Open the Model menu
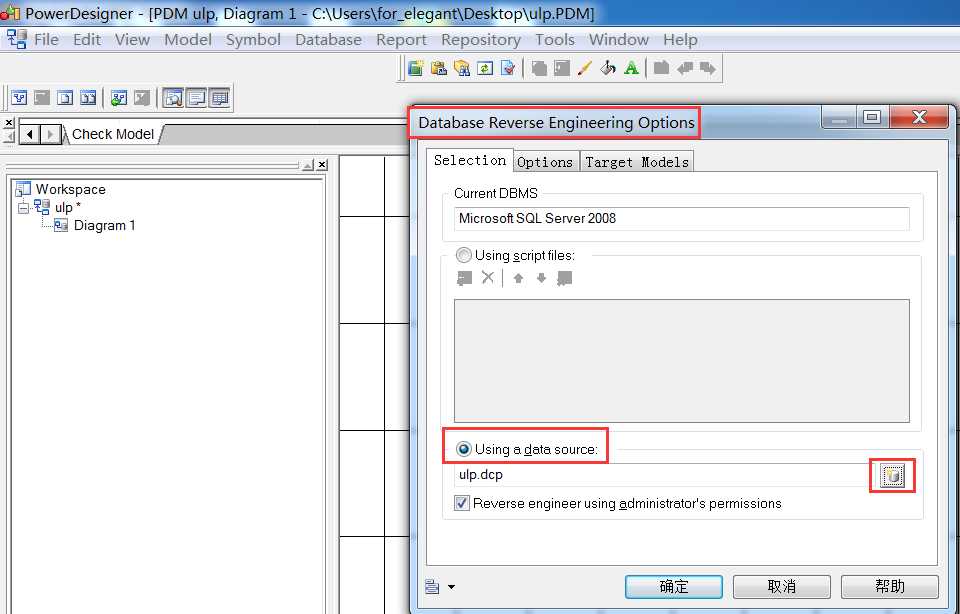The width and height of the screenshot is (960, 614). coord(188,40)
